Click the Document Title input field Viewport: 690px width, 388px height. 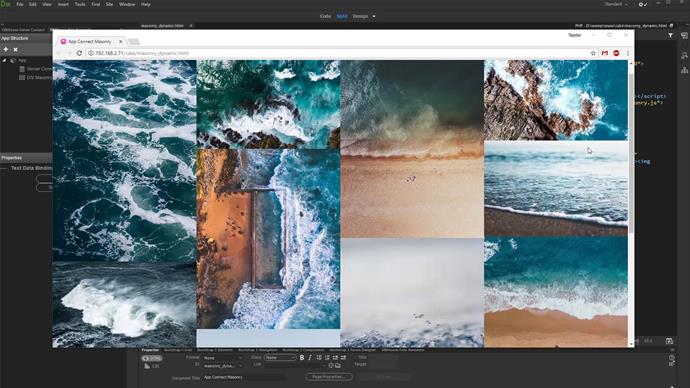(243, 377)
